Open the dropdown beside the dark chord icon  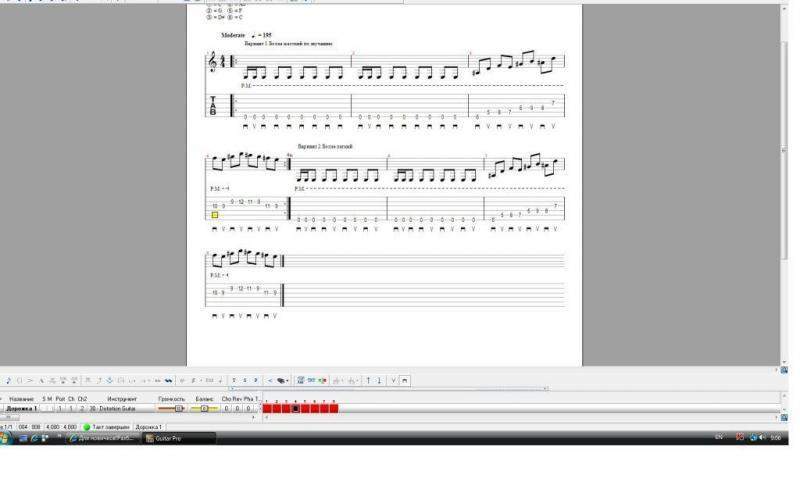[287, 381]
